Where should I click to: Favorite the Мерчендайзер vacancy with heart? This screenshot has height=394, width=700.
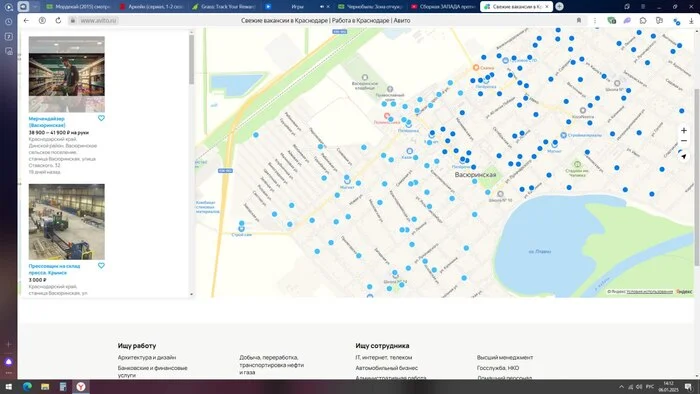101,118
